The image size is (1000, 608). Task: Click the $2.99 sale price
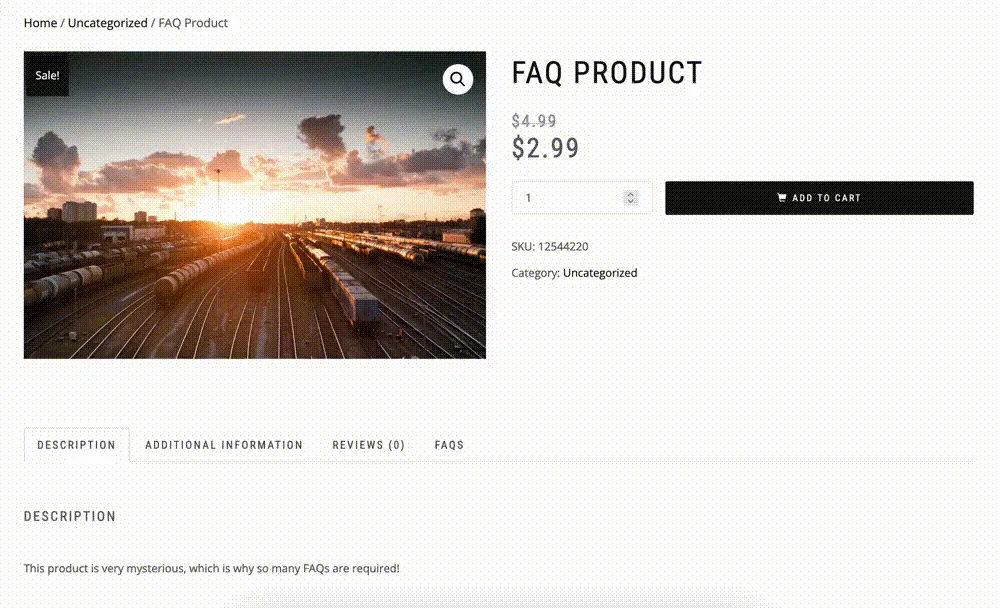[x=545, y=148]
